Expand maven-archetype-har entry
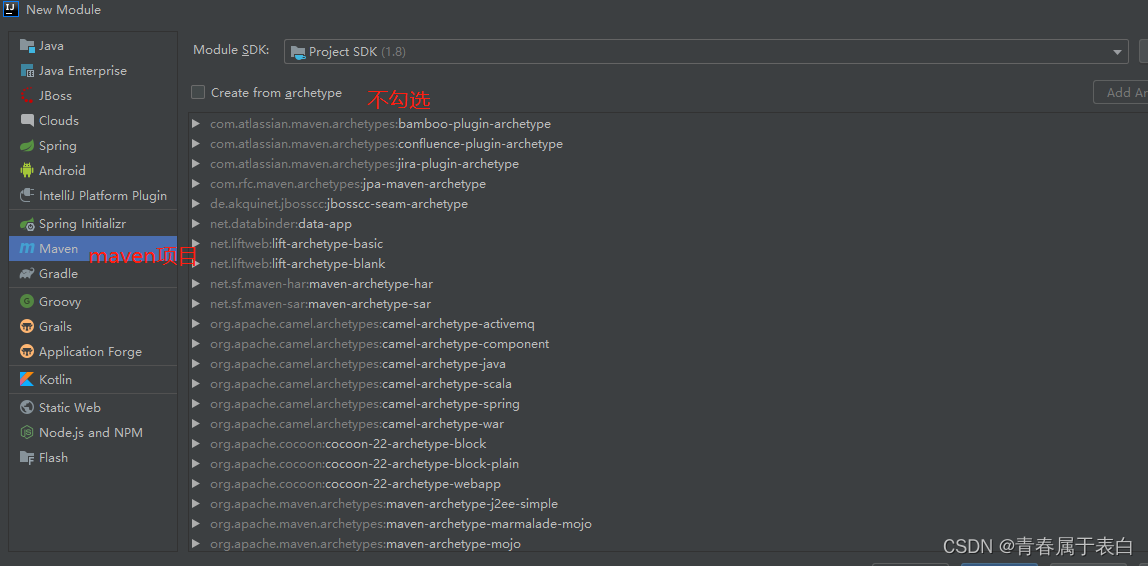The height and width of the screenshot is (566, 1148). pyautogui.click(x=195, y=283)
